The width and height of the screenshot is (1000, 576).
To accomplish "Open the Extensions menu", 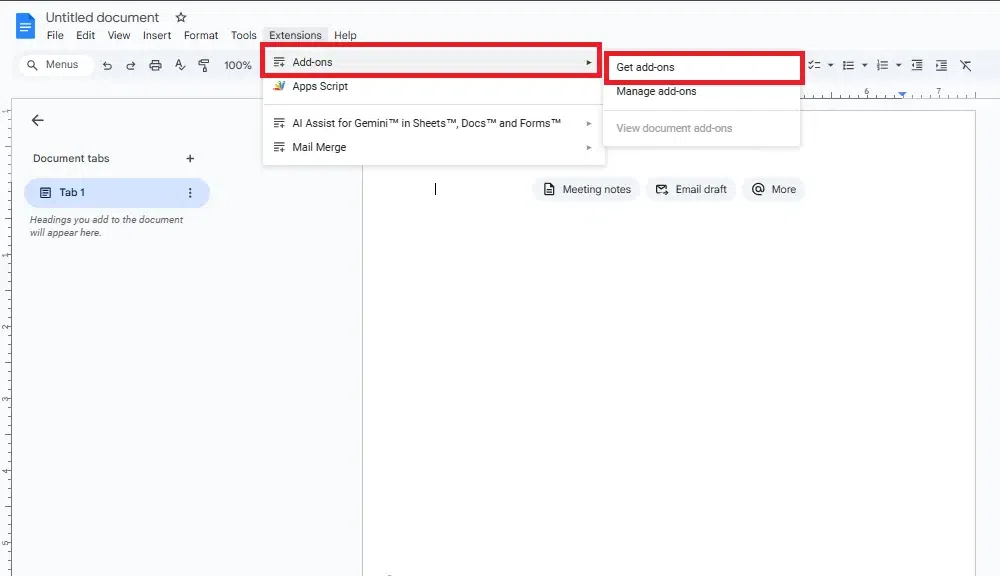I will point(295,35).
